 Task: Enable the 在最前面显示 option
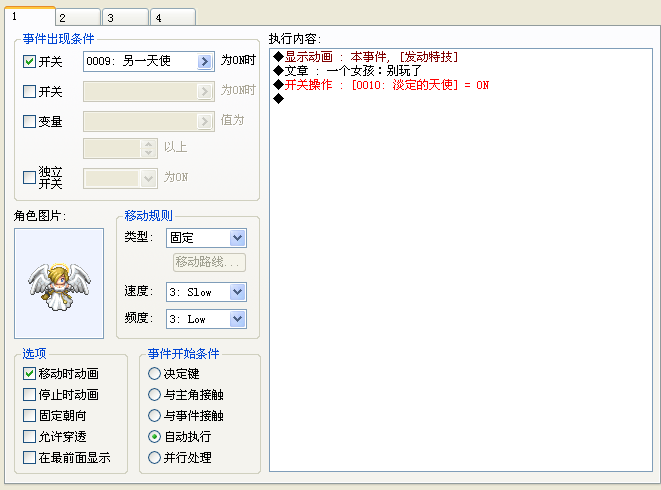coord(29,458)
